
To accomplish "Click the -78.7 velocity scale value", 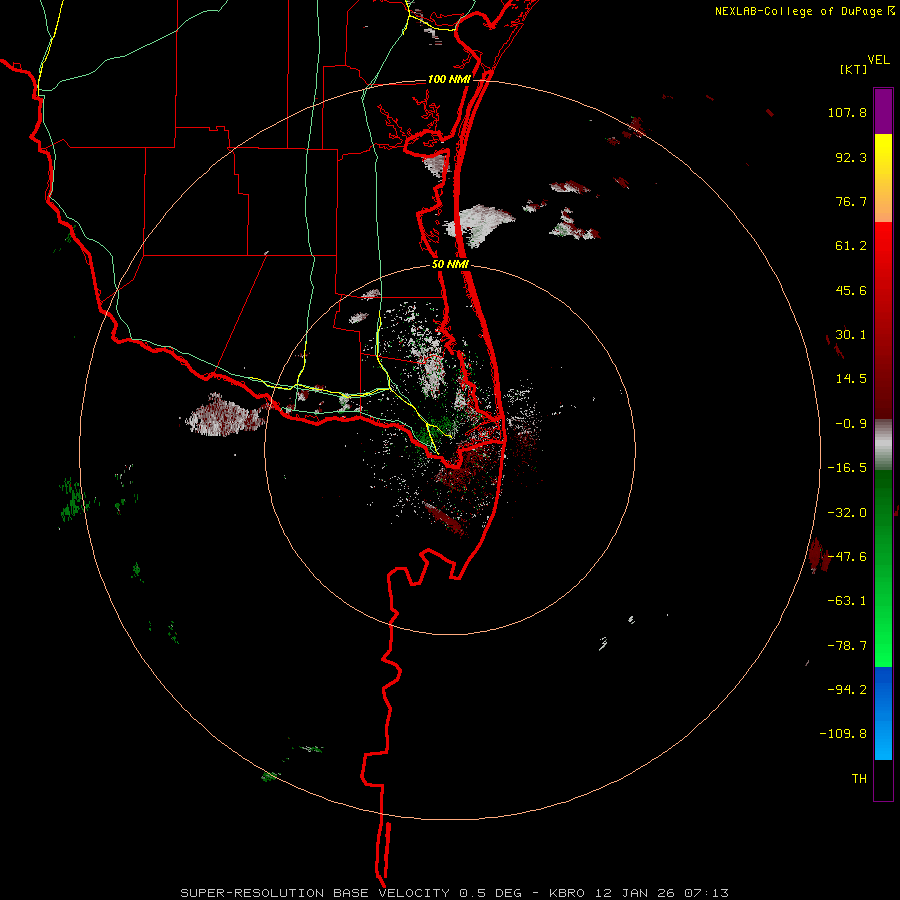I will [847, 646].
